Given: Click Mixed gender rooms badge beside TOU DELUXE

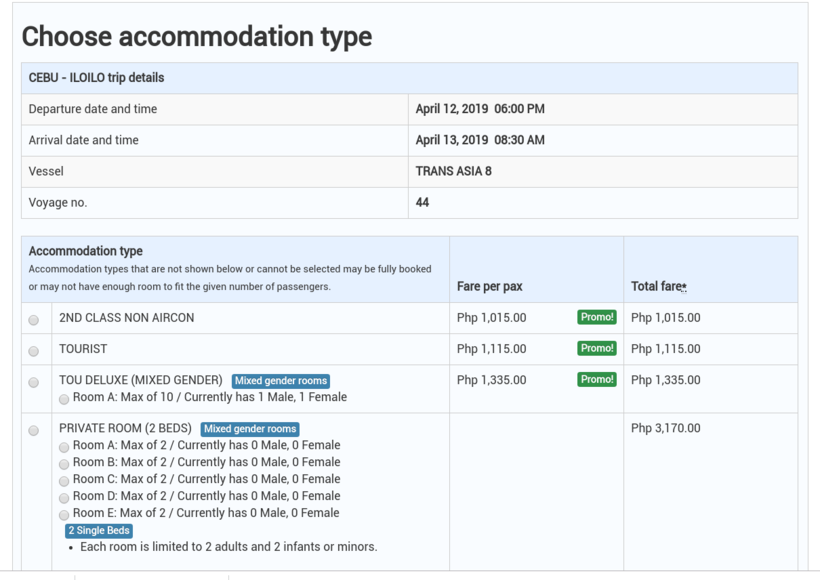Looking at the screenshot, I should [x=280, y=381].
